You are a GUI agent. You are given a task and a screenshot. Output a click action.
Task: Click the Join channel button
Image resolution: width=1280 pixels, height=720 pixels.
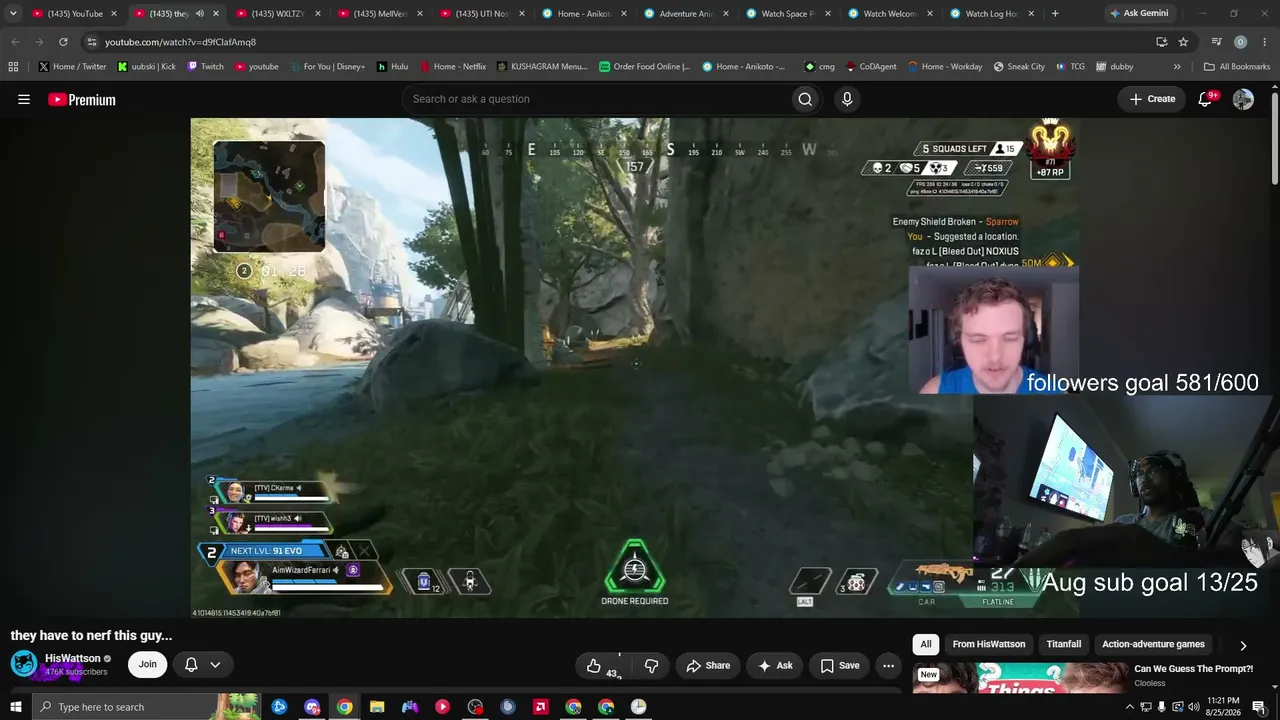coord(147,665)
